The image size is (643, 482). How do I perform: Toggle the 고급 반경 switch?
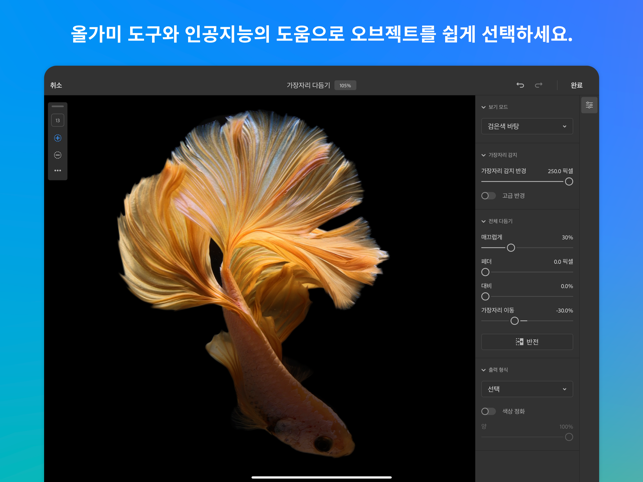click(x=488, y=196)
